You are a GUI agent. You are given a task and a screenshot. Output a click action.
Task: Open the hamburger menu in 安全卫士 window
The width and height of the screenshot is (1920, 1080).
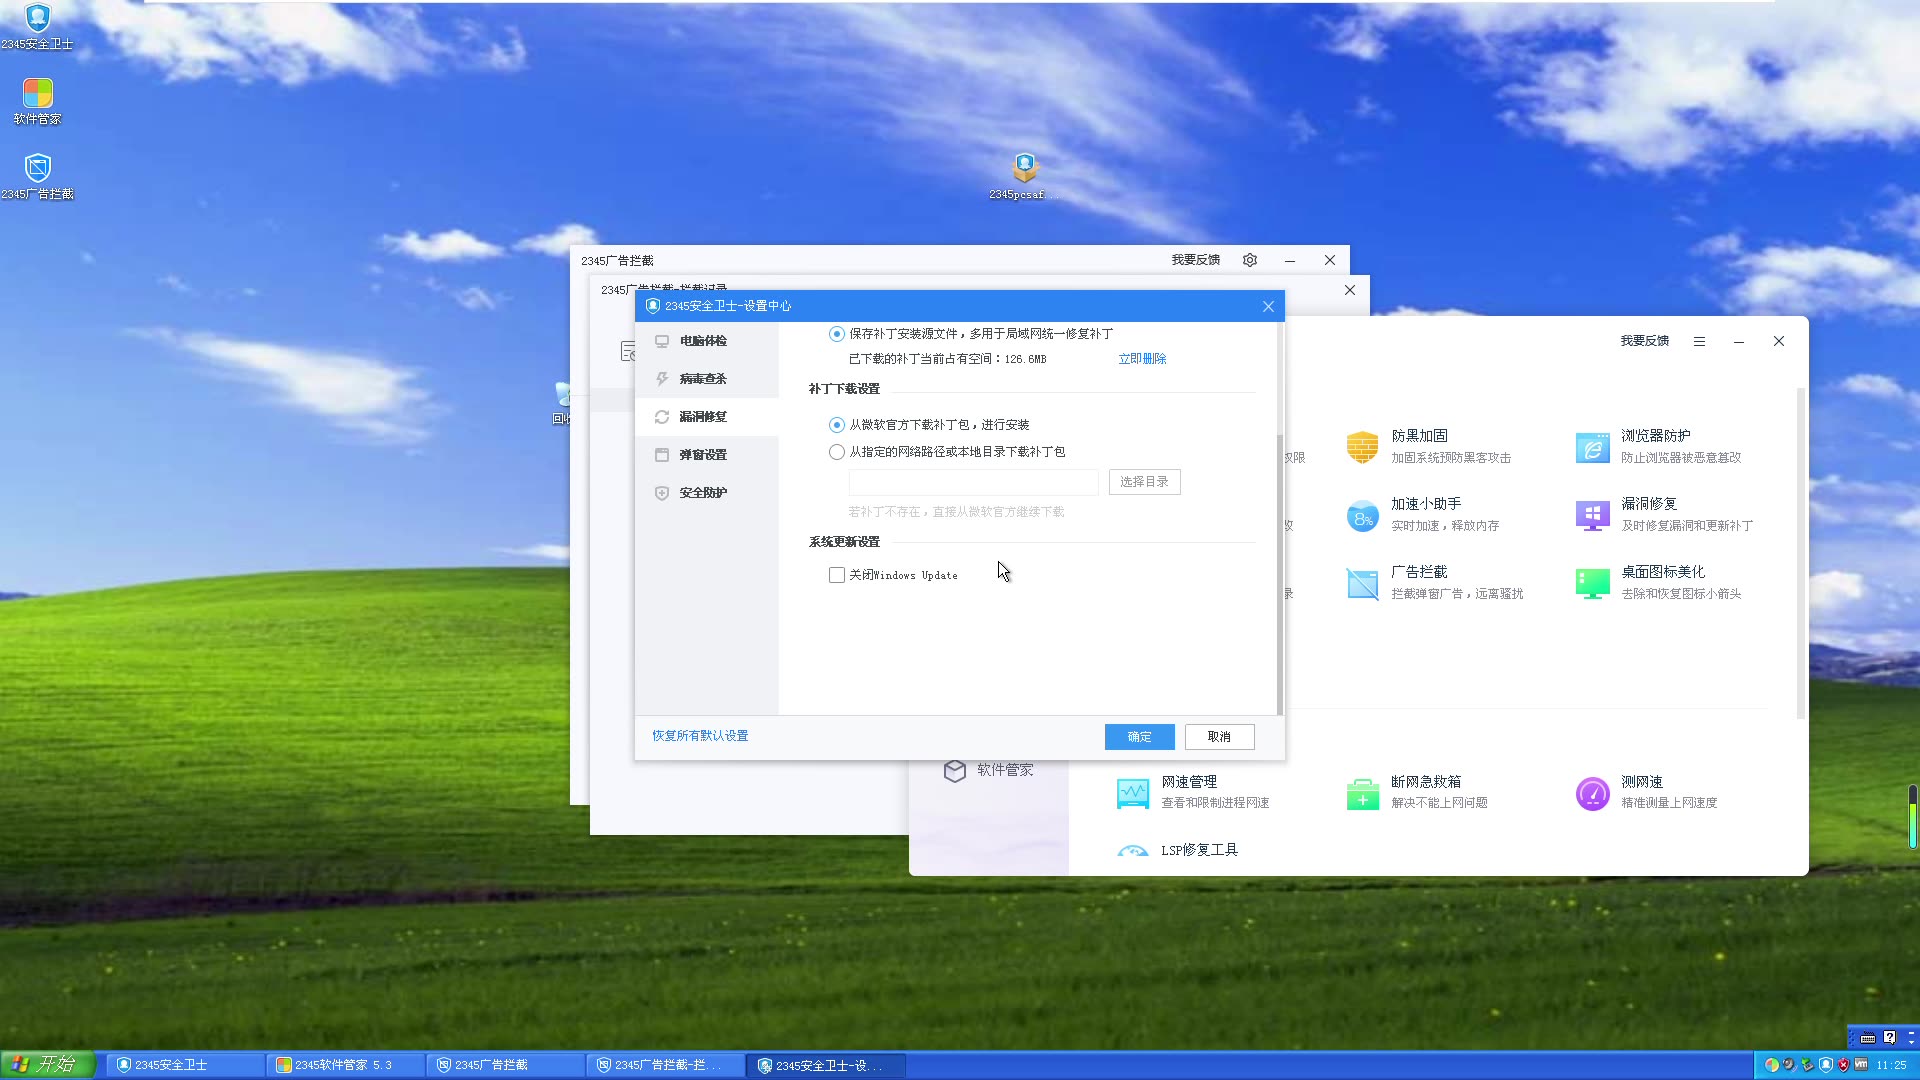1699,341
